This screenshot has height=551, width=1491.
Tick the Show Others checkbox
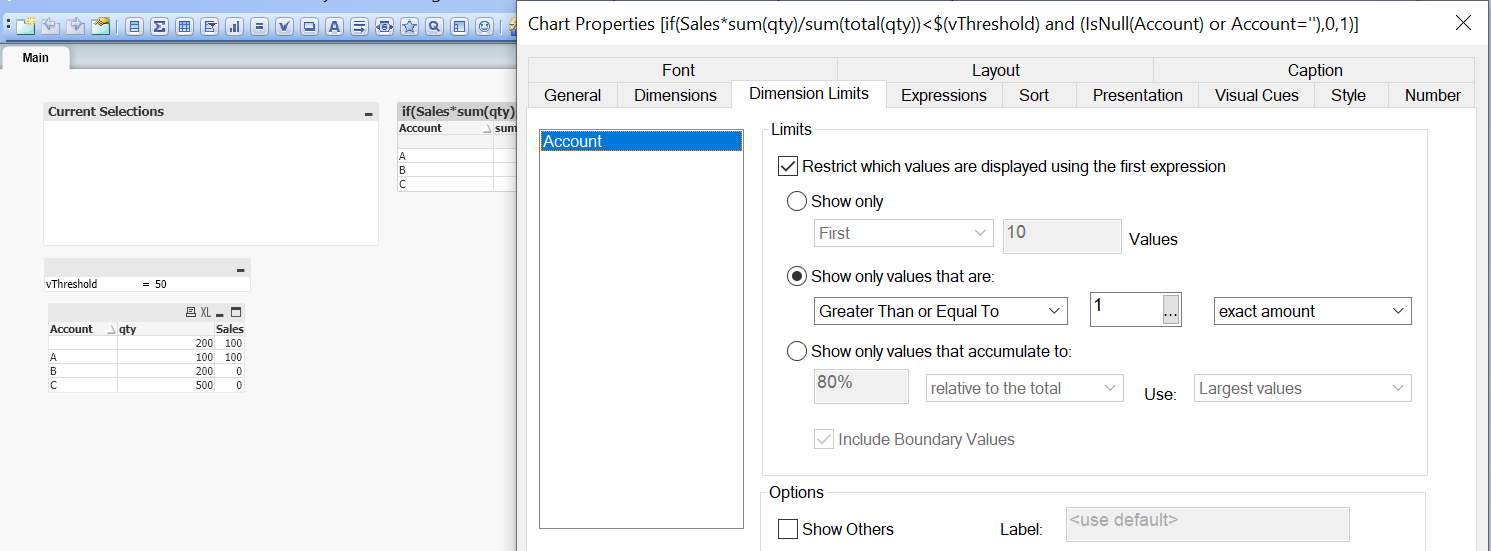tap(788, 529)
